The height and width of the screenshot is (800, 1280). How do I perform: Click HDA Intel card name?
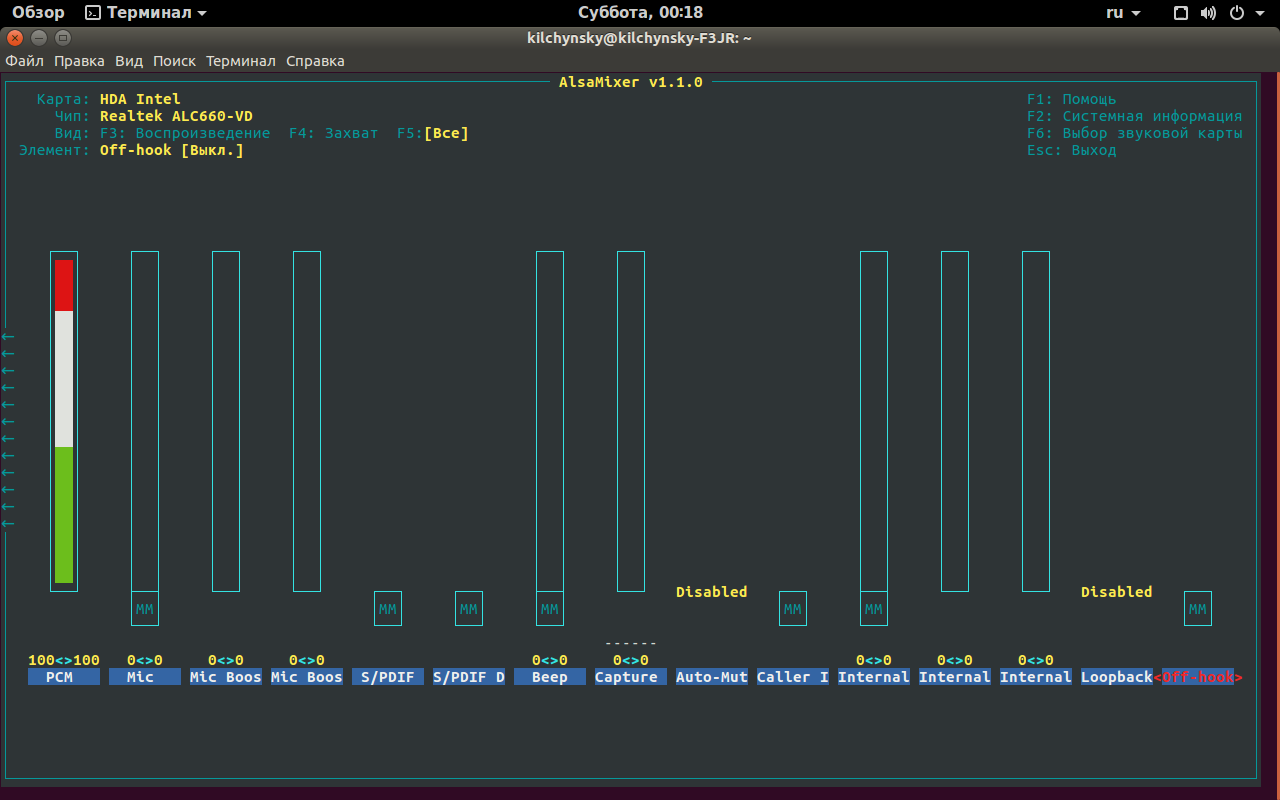[x=140, y=99]
